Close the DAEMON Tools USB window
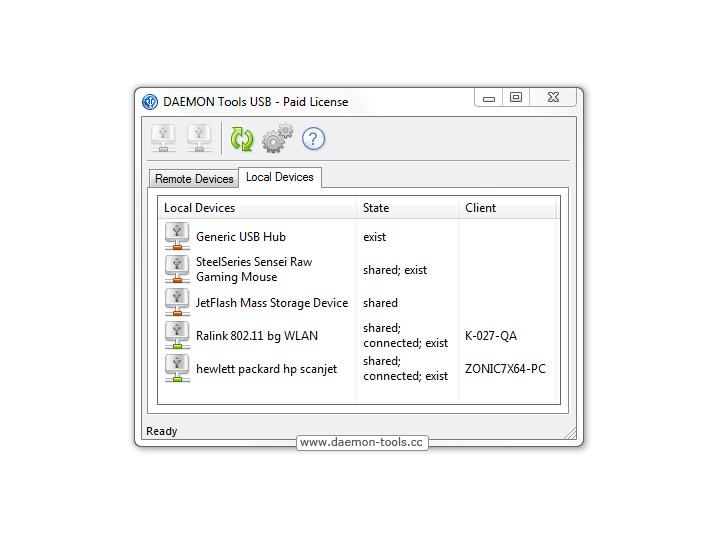 (x=553, y=98)
